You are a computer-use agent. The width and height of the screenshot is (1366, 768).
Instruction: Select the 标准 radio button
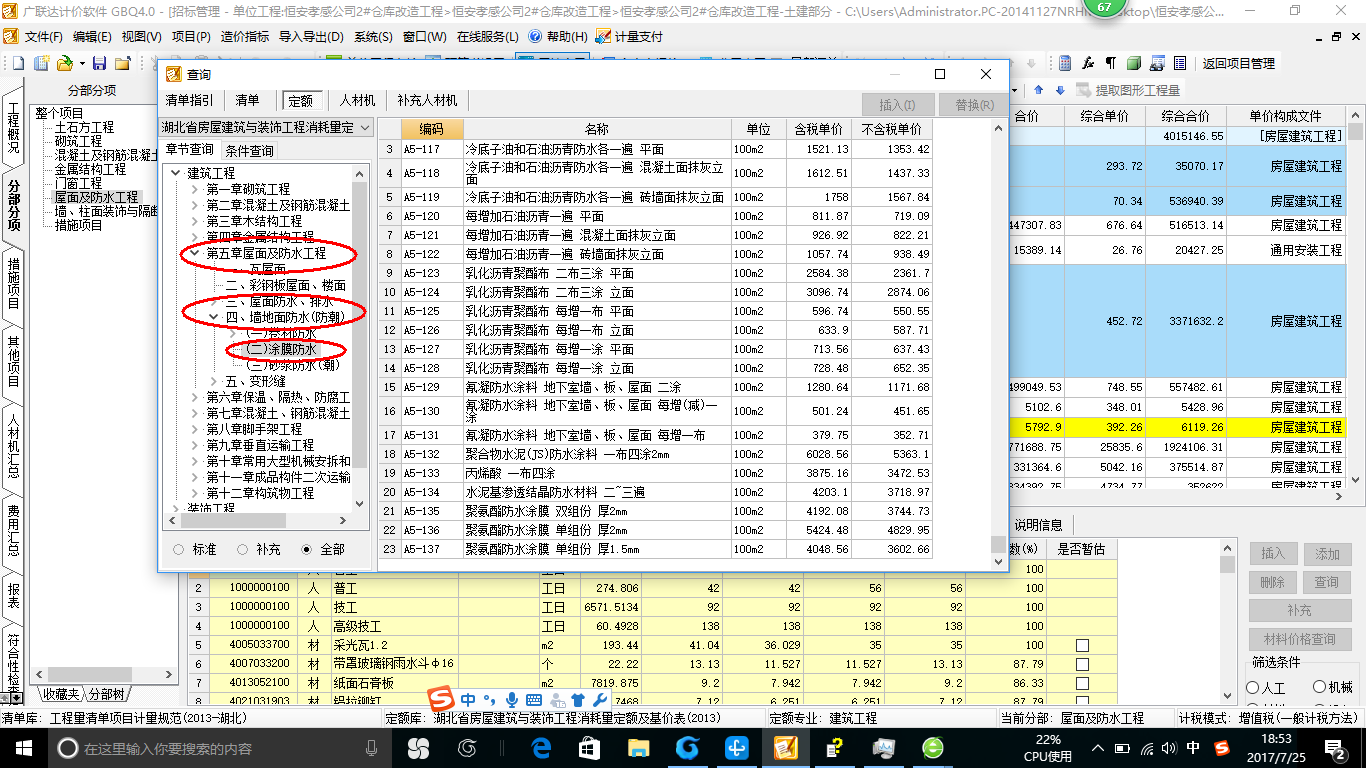point(178,549)
